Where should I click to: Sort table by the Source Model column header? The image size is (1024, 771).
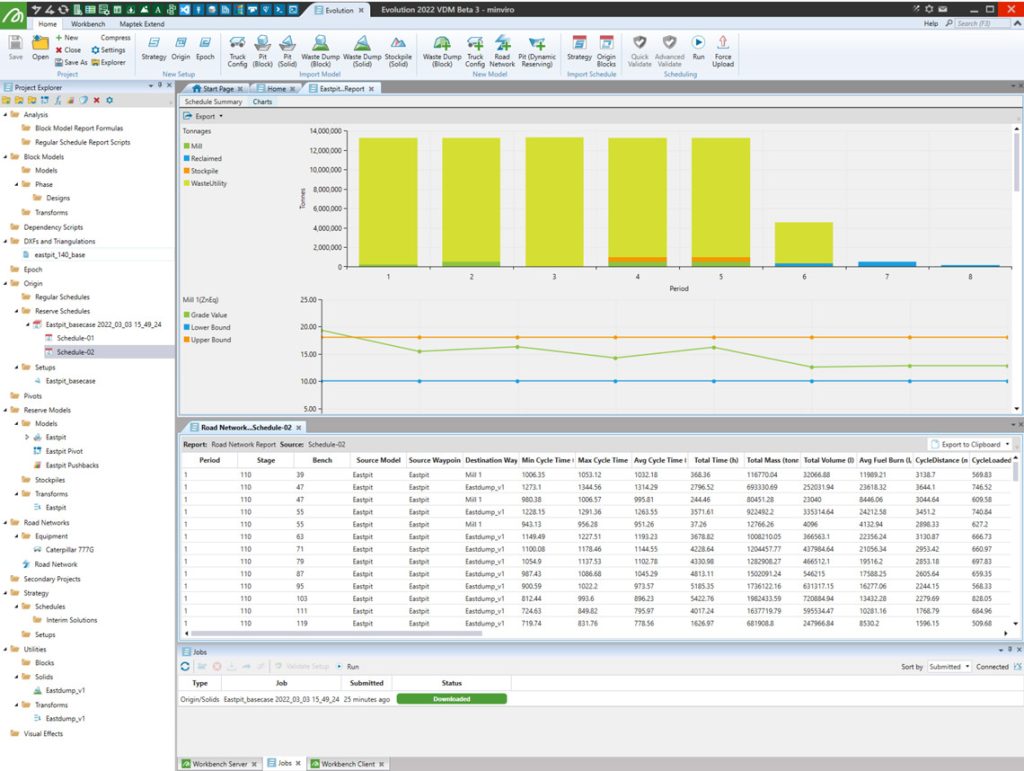(378, 460)
